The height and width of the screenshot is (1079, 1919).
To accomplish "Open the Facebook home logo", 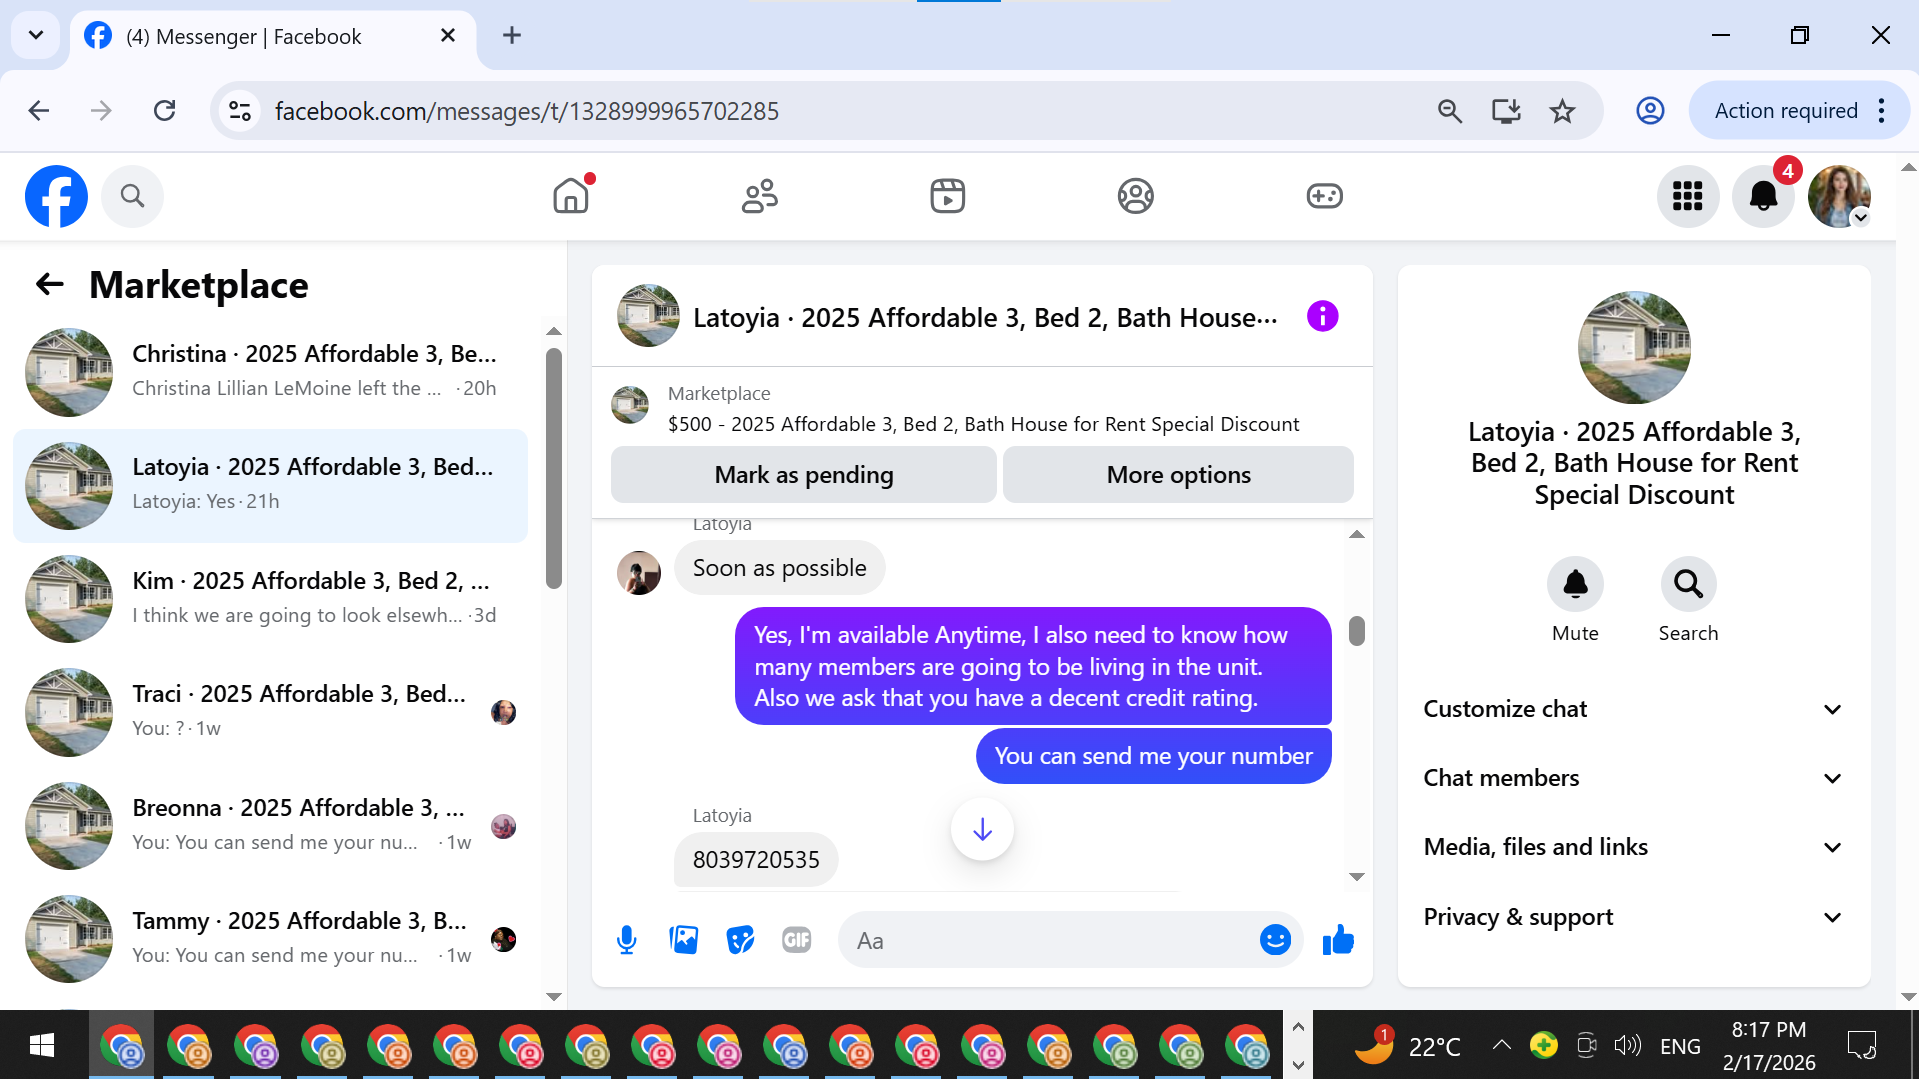I will 56,196.
